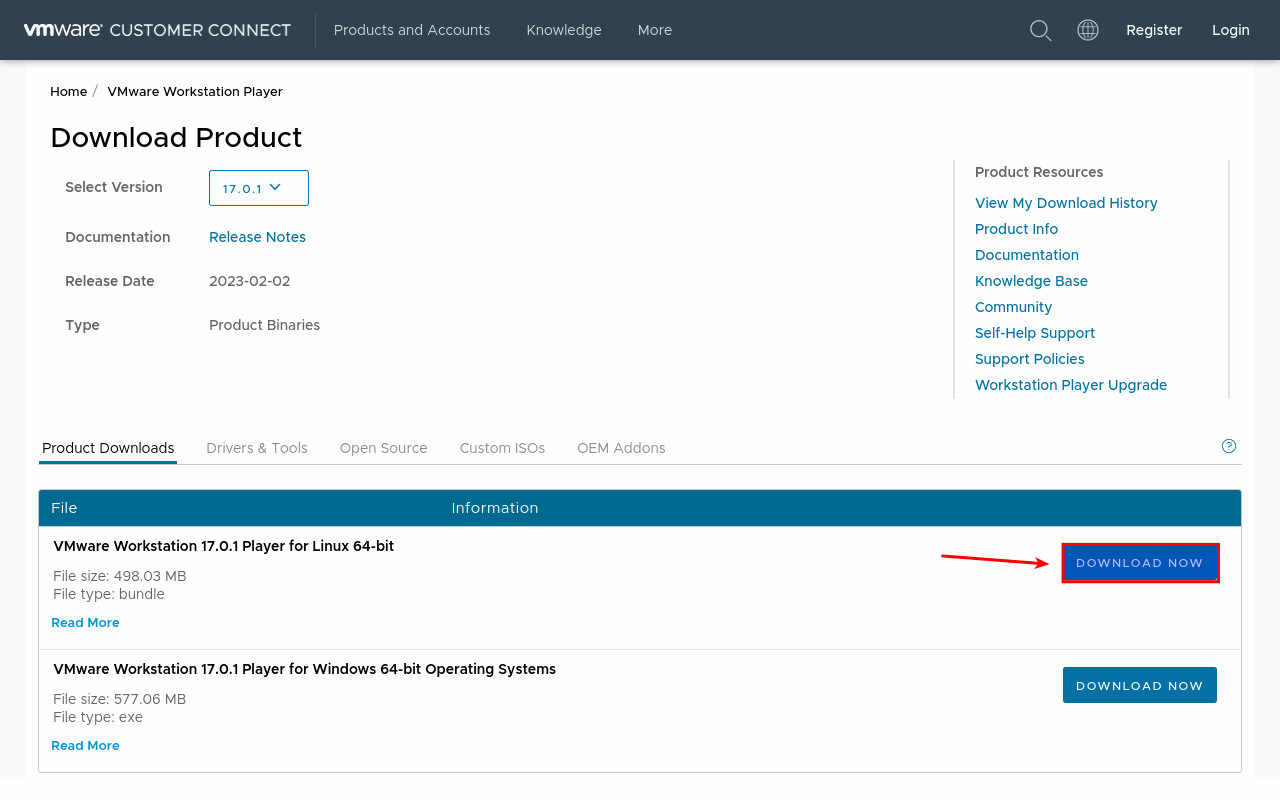Click the 'Product Binaries' type value
The height and width of the screenshot is (800, 1280).
tap(265, 325)
